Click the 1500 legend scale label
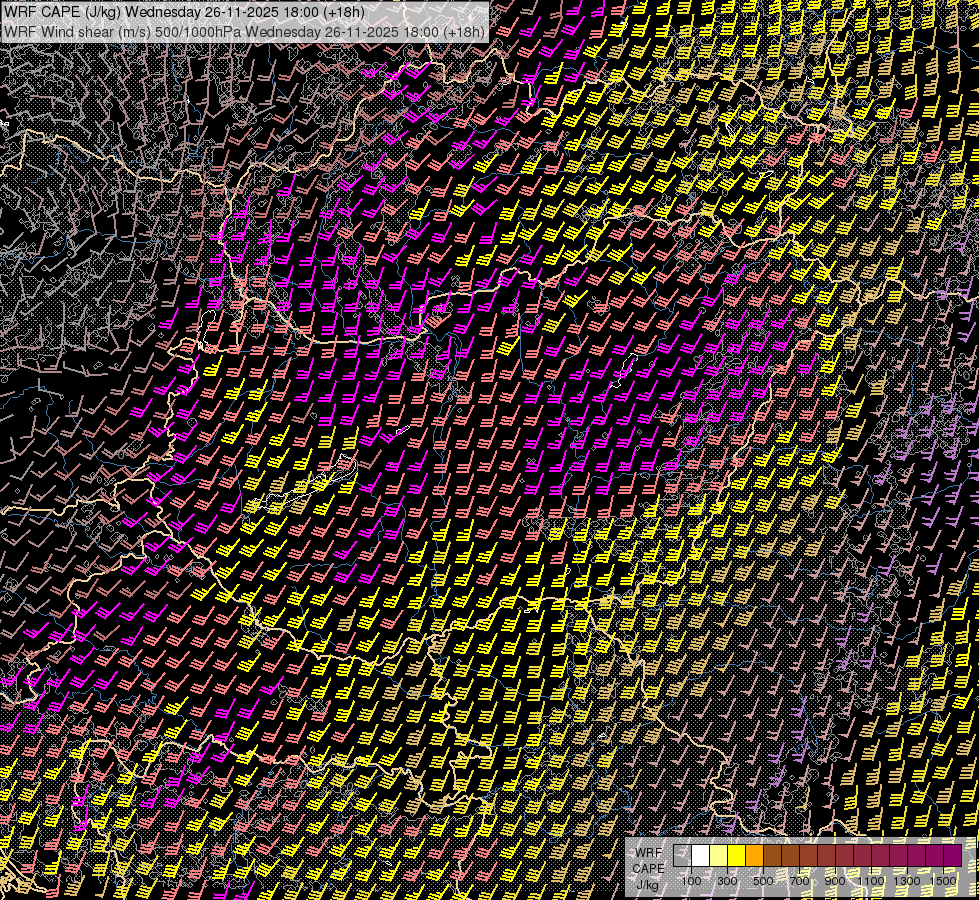979x900 pixels. pyautogui.click(x=943, y=881)
